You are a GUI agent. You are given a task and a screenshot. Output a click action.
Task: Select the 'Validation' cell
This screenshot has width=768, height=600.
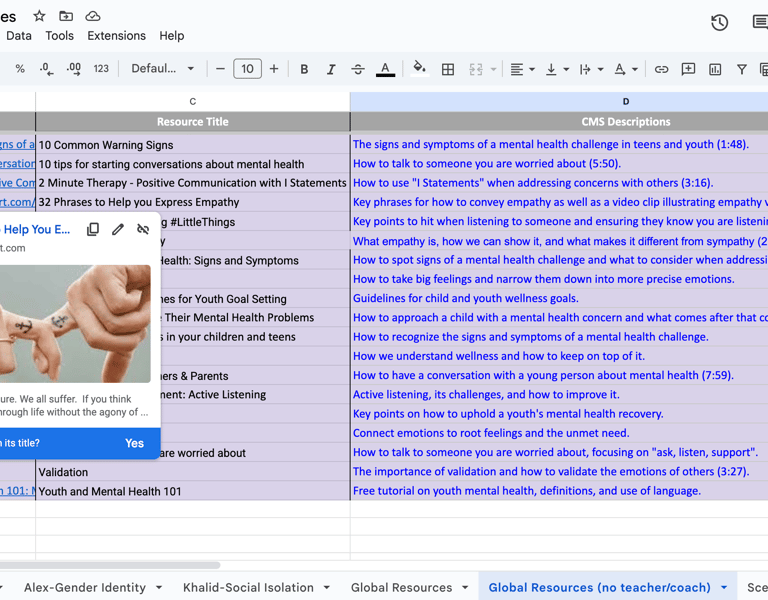[x=192, y=472]
